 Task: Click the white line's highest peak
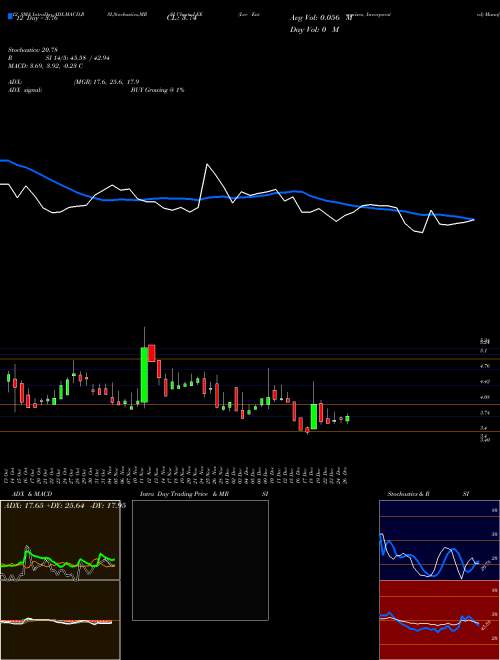pos(207,165)
